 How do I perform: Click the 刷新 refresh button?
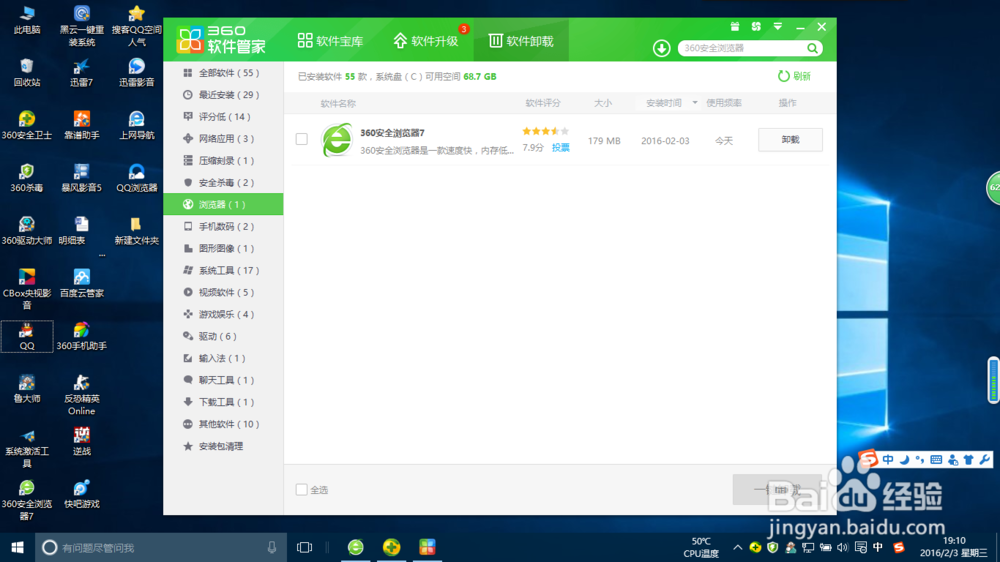pyautogui.click(x=794, y=76)
